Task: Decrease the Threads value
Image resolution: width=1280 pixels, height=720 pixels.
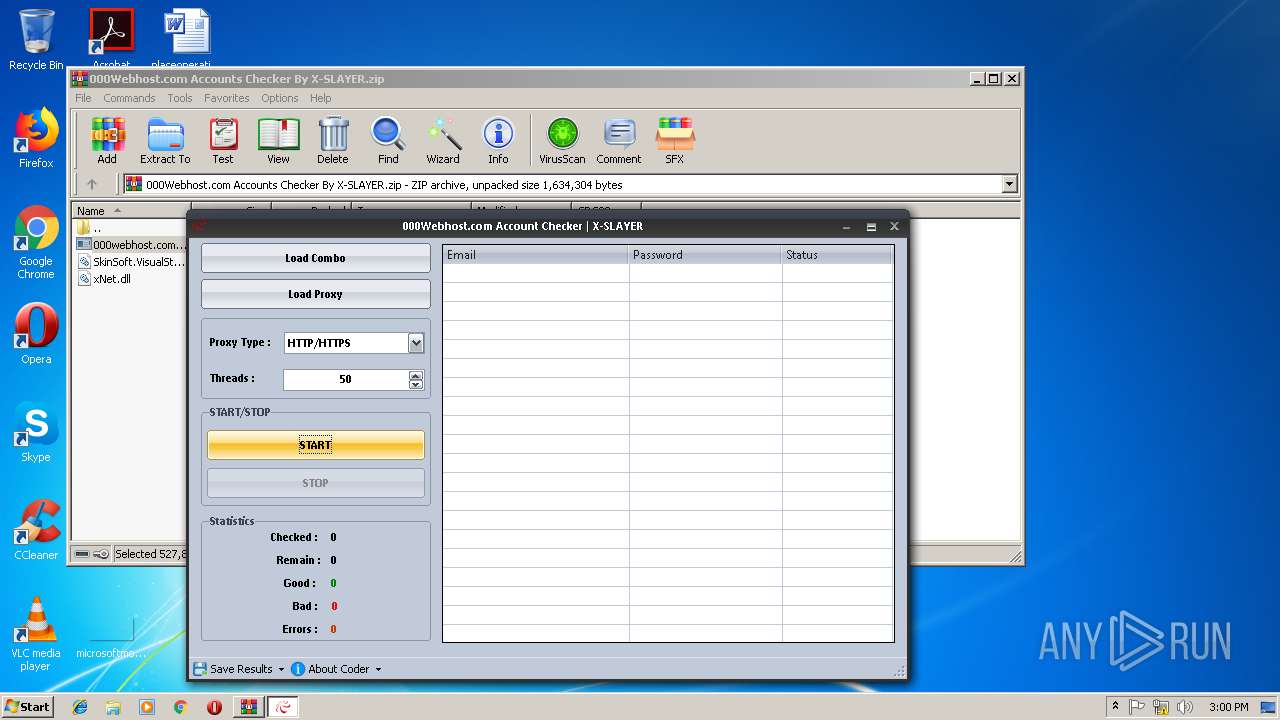Action: (x=416, y=384)
